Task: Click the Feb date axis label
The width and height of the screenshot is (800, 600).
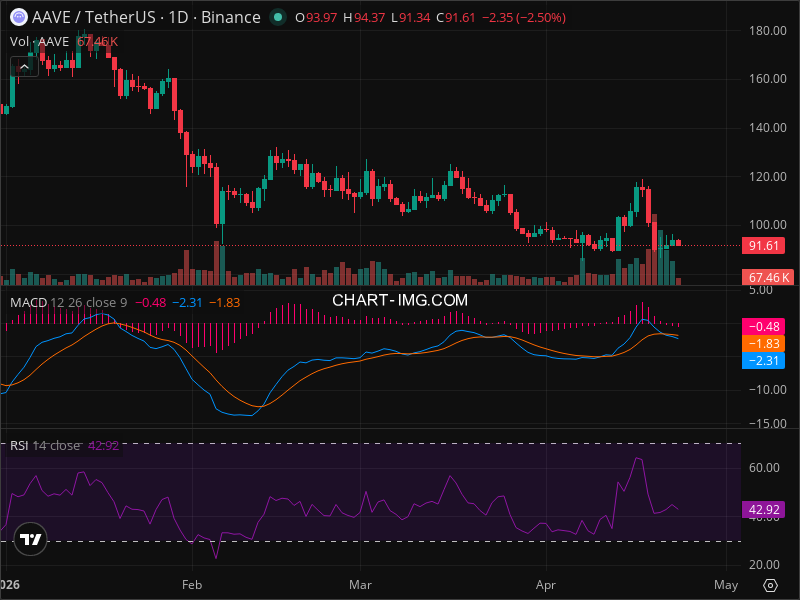Action: [192, 585]
